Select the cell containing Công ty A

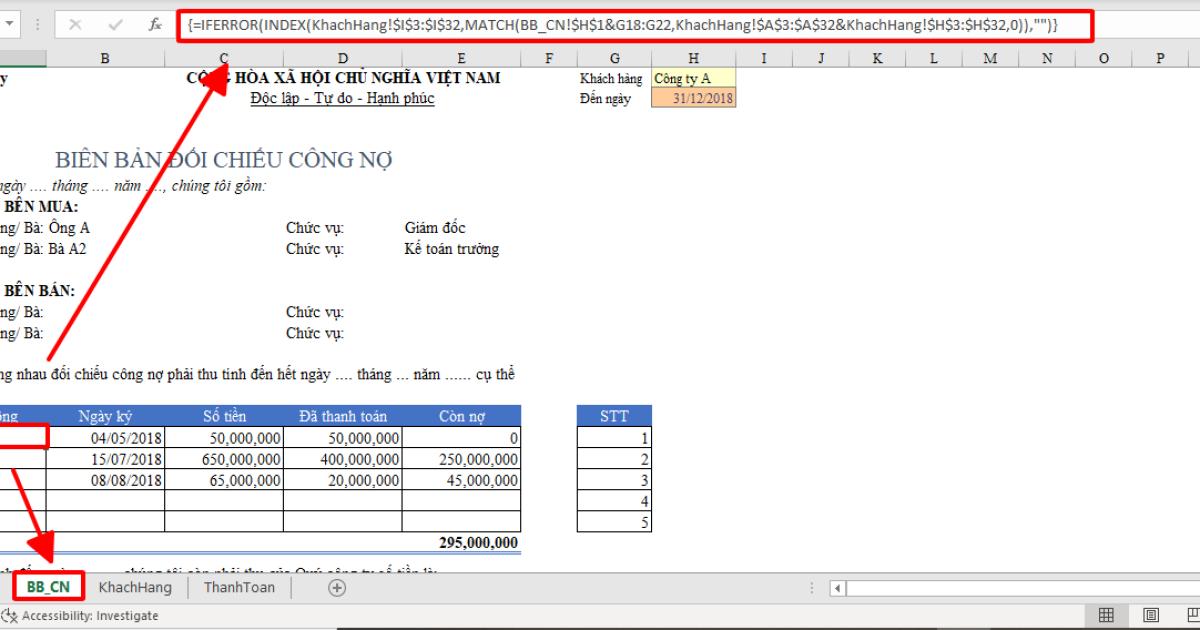[x=694, y=77]
